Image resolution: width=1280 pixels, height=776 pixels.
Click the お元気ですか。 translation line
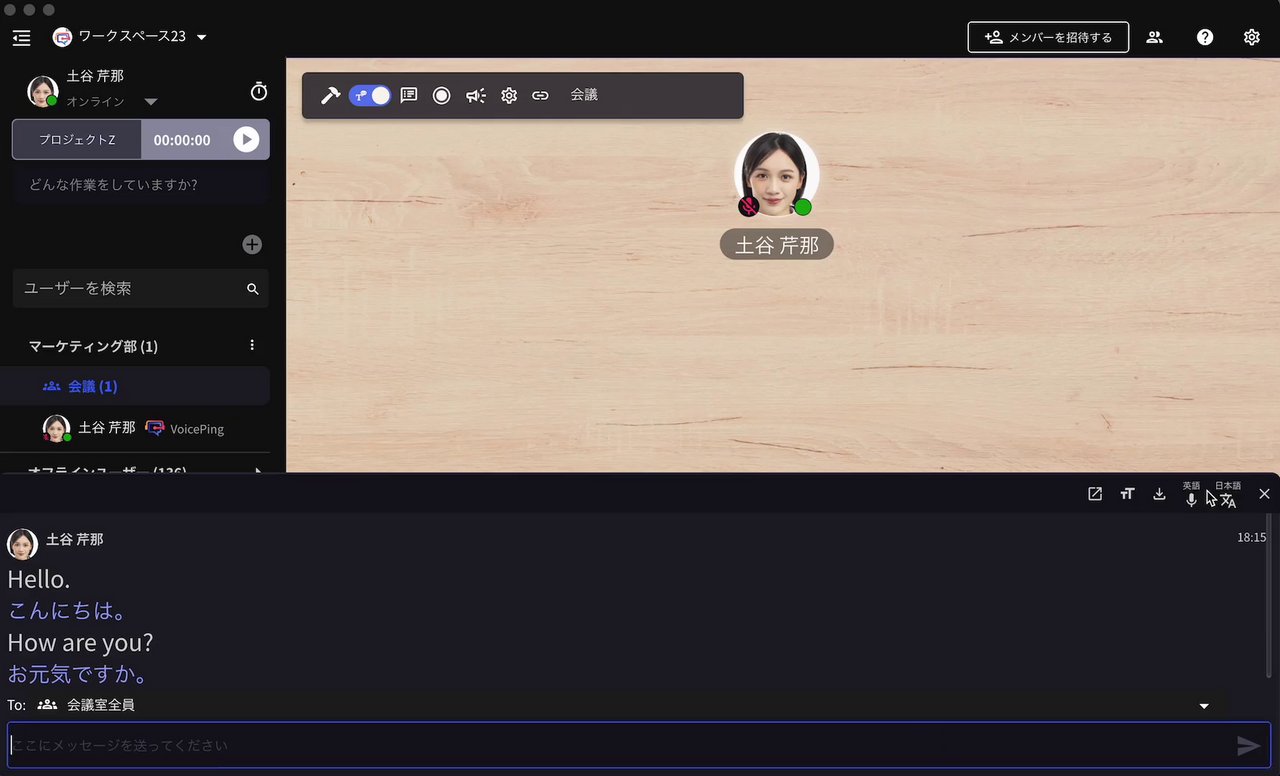click(79, 674)
